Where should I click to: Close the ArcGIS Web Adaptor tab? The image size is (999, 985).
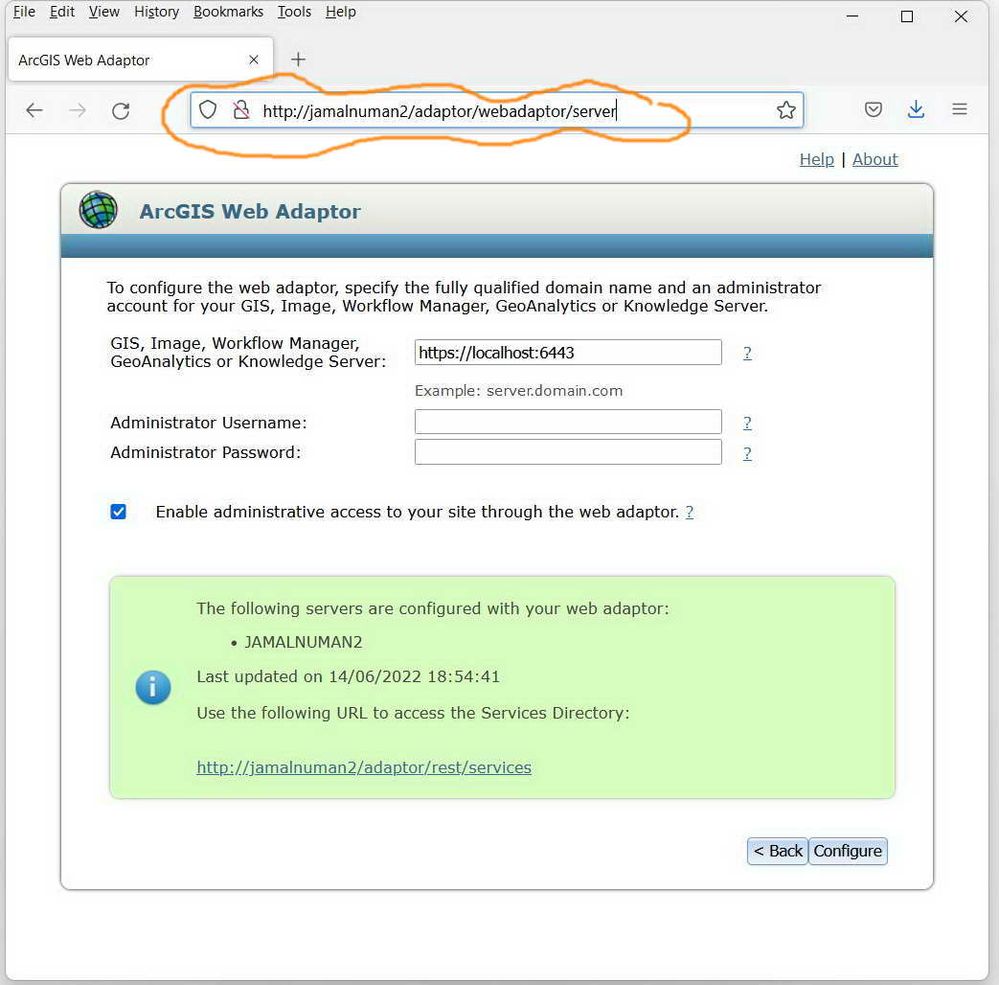[254, 59]
